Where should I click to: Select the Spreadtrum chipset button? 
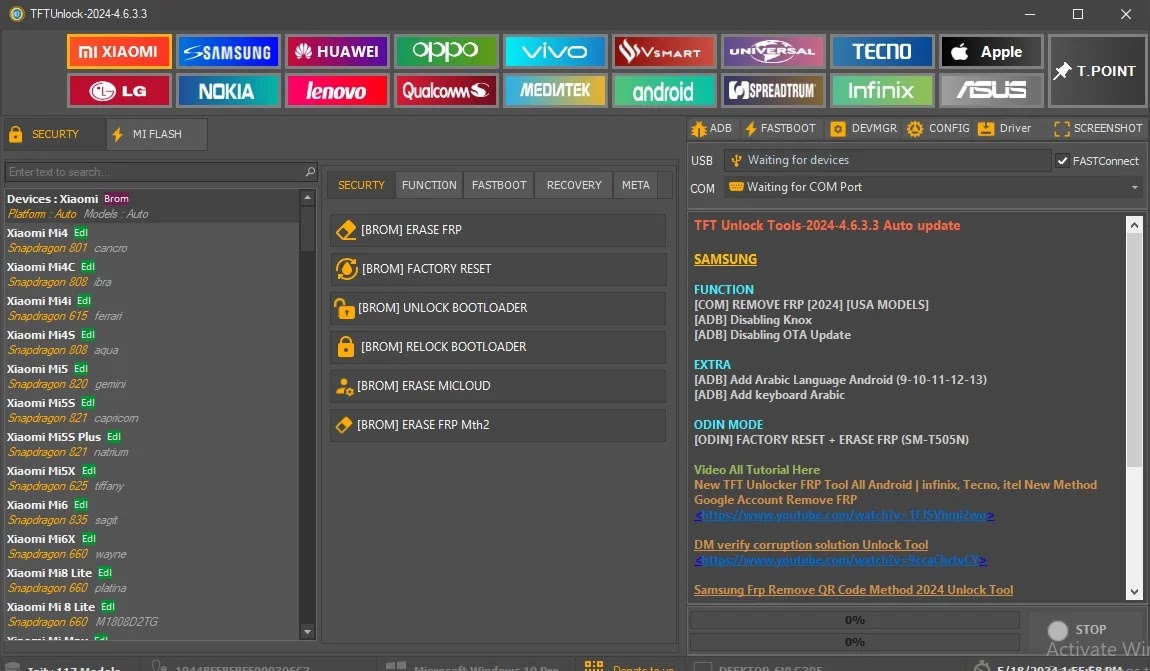click(x=773, y=91)
